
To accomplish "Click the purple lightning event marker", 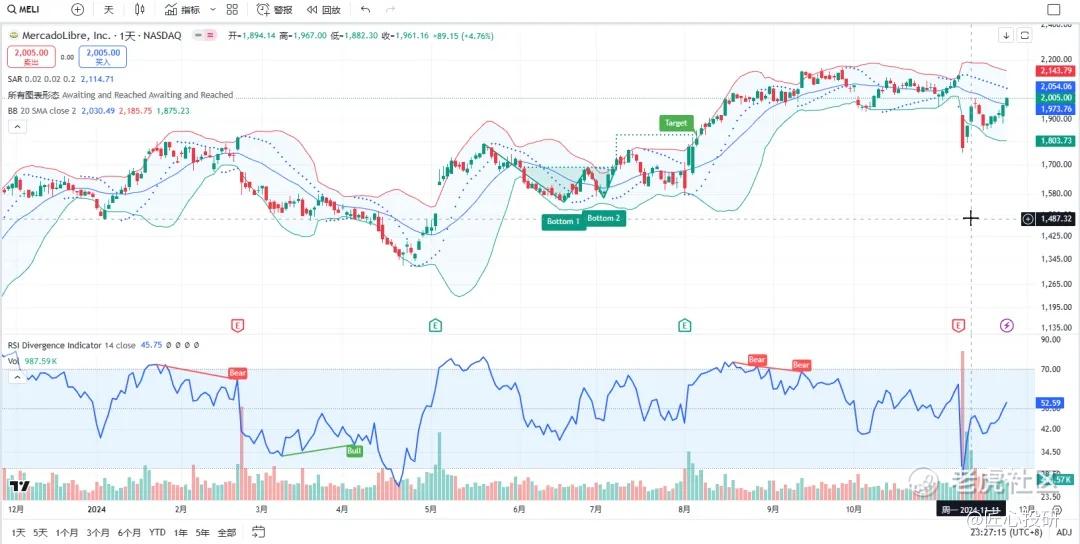I will coord(1007,325).
